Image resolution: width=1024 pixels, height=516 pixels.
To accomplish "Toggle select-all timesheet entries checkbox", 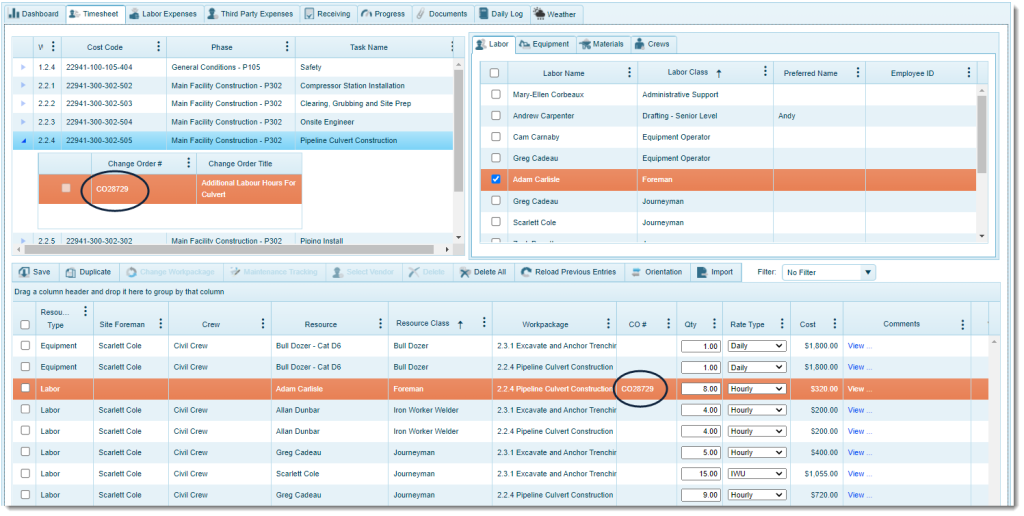I will pos(25,325).
